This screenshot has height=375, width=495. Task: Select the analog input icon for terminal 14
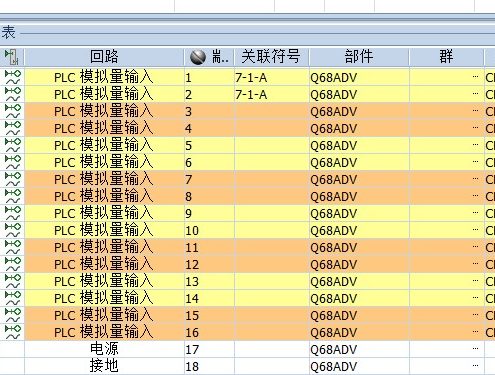[x=13, y=298]
